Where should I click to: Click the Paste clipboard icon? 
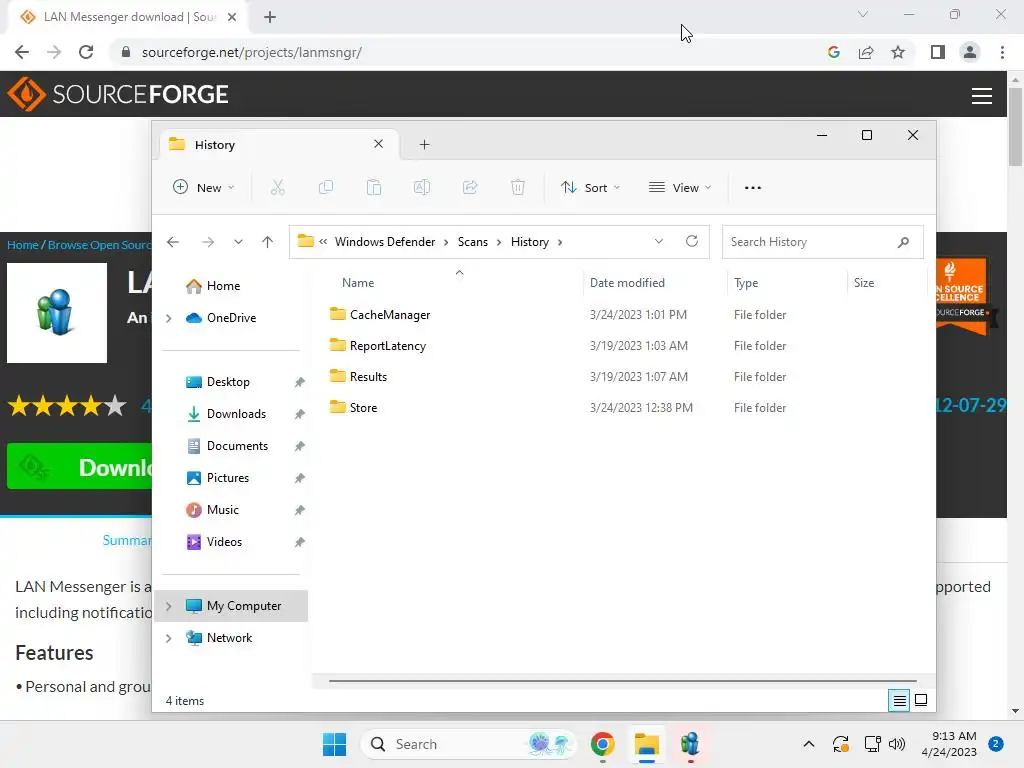coord(374,187)
